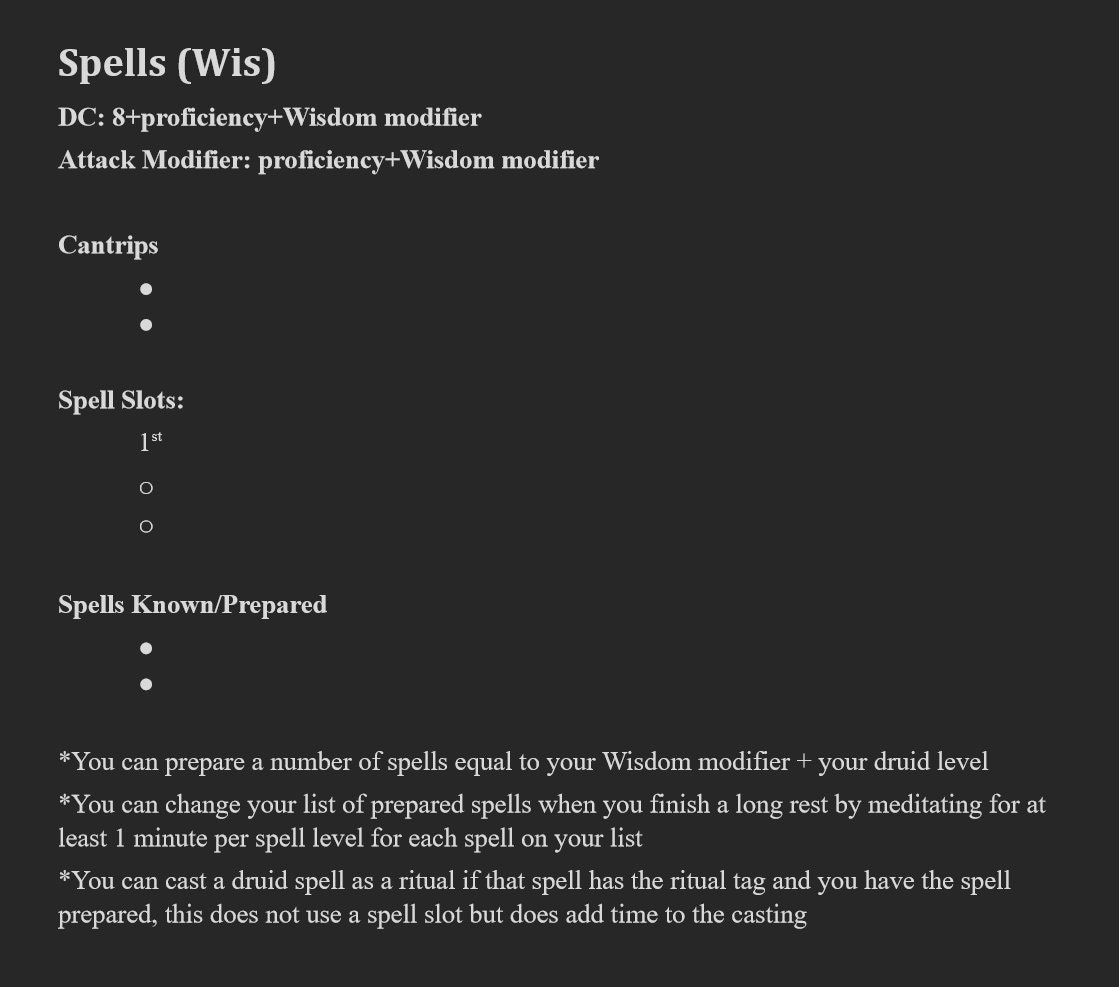The height and width of the screenshot is (987, 1119).
Task: Mark the first 1st-level spell slot circle
Action: [x=146, y=488]
